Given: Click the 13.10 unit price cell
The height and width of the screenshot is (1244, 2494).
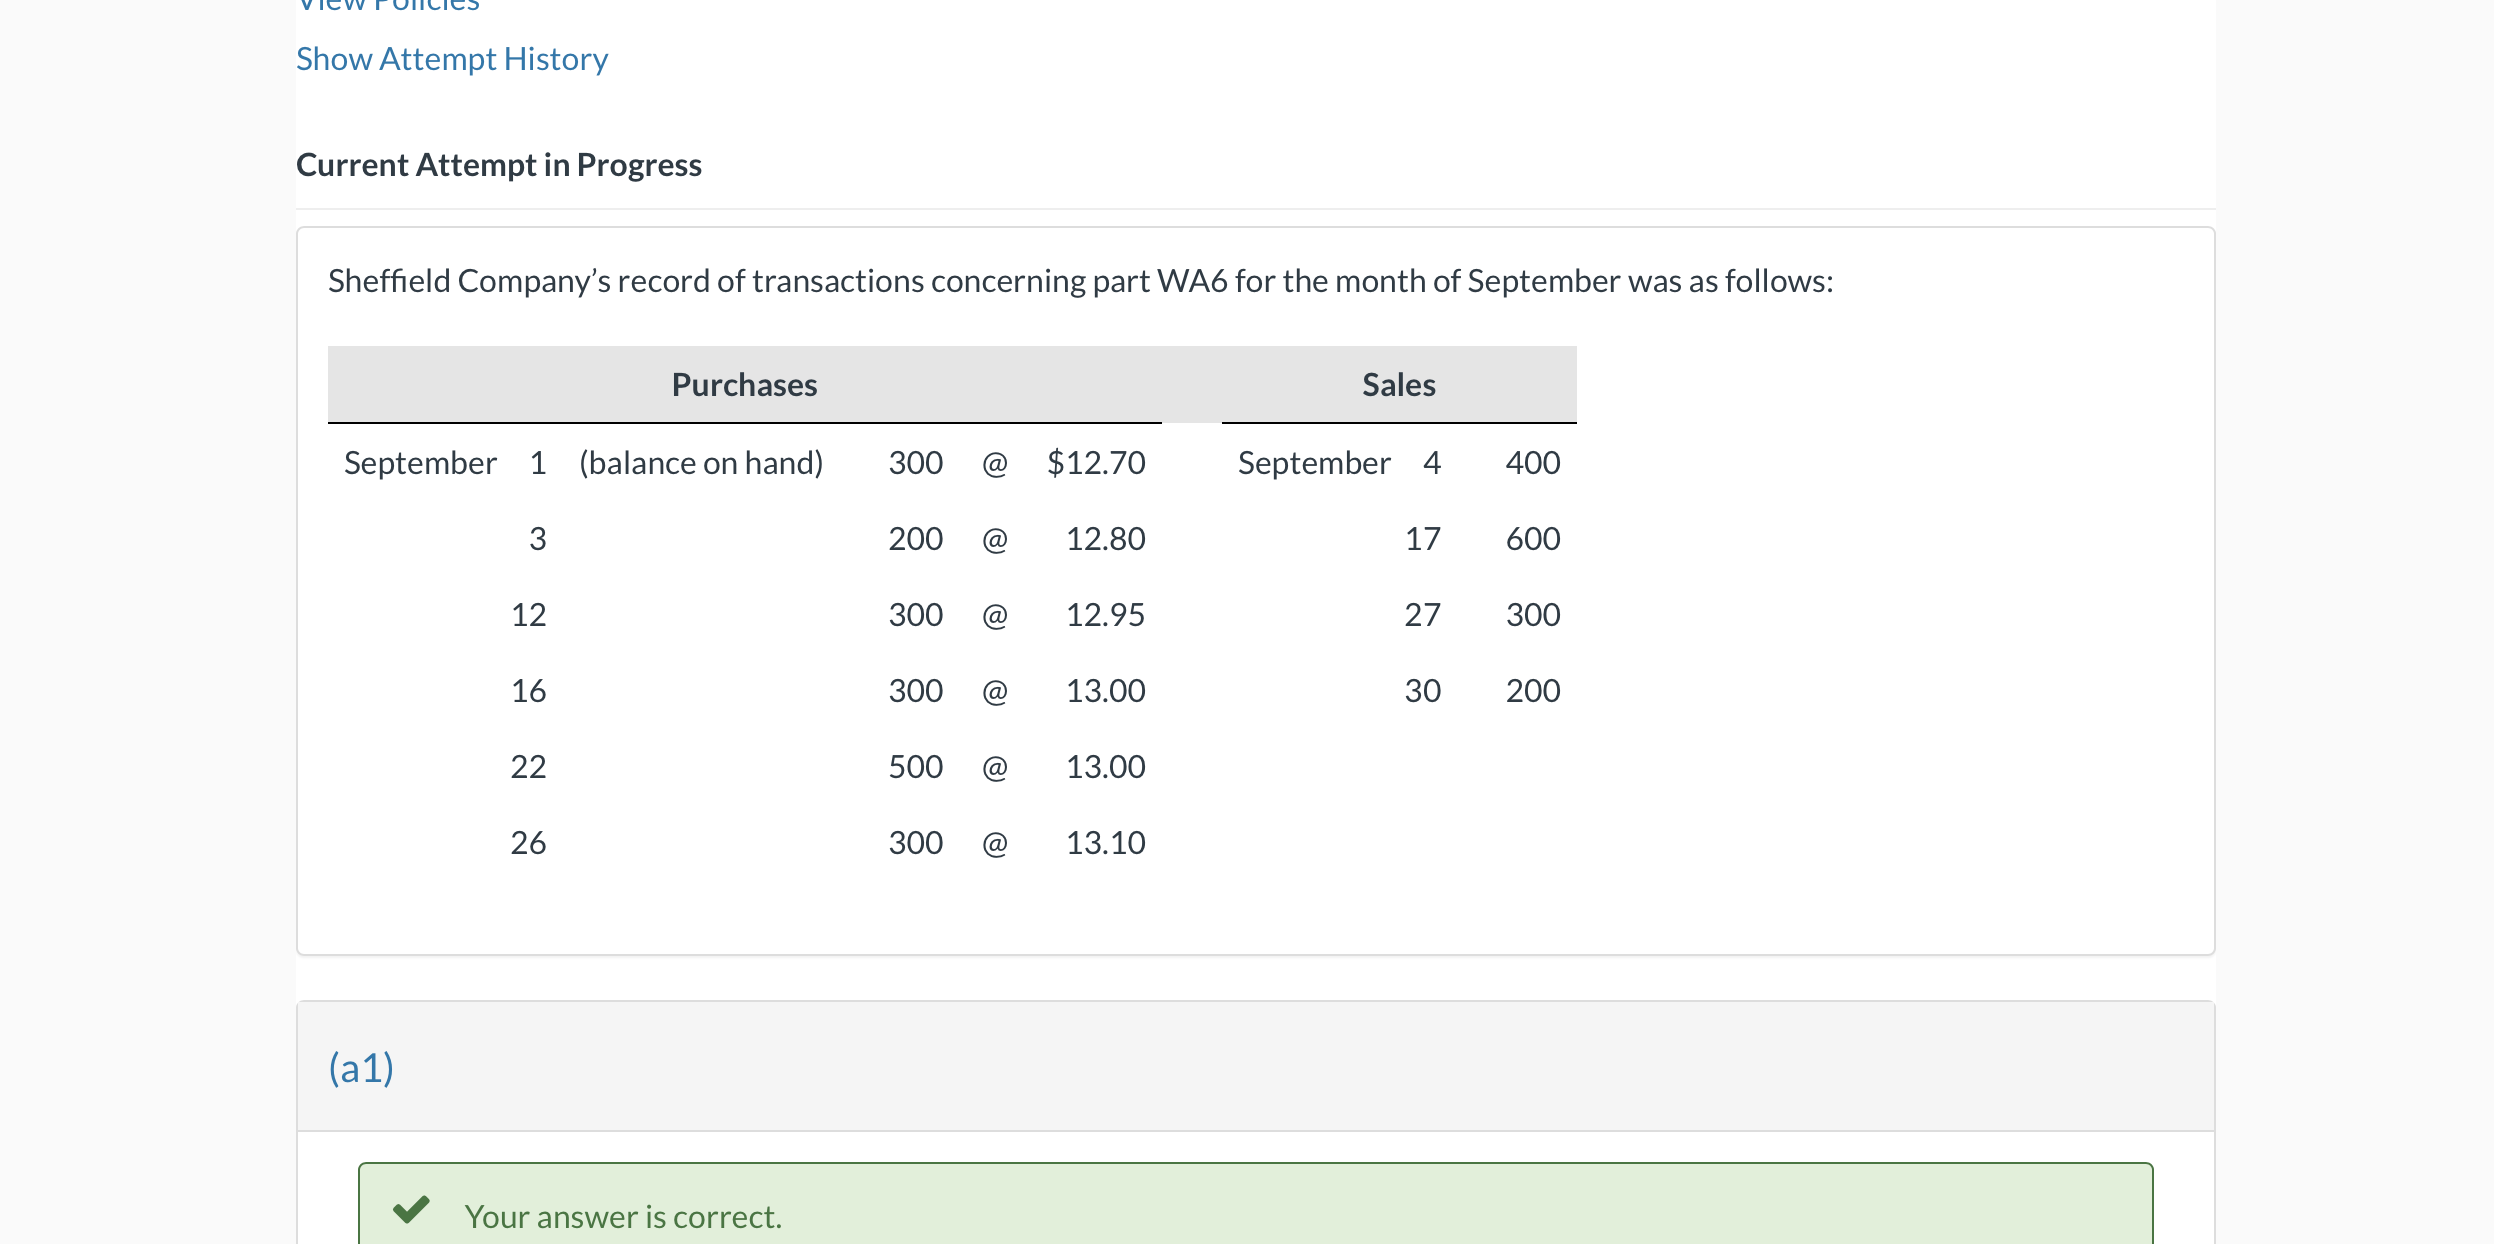Looking at the screenshot, I should (x=1105, y=843).
